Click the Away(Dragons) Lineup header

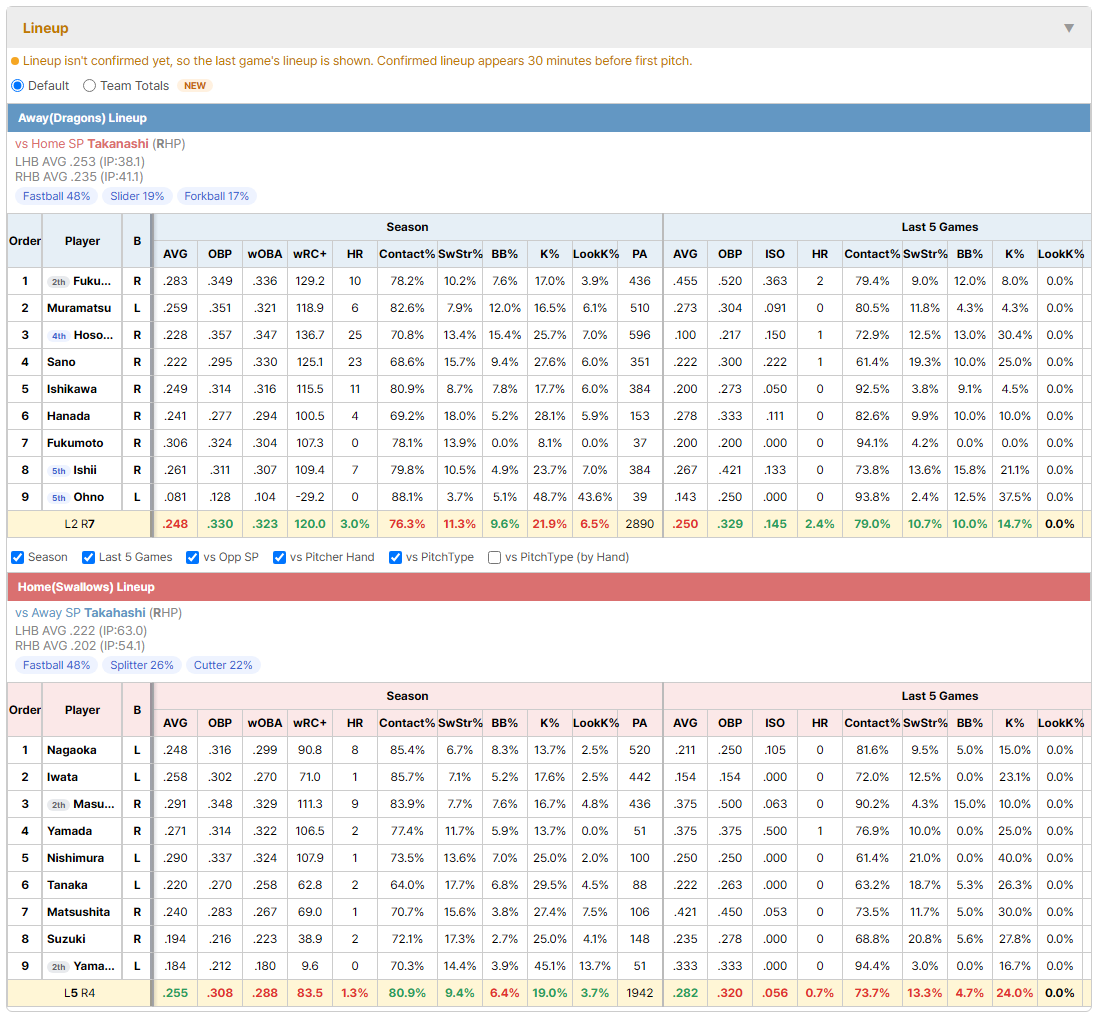549,118
